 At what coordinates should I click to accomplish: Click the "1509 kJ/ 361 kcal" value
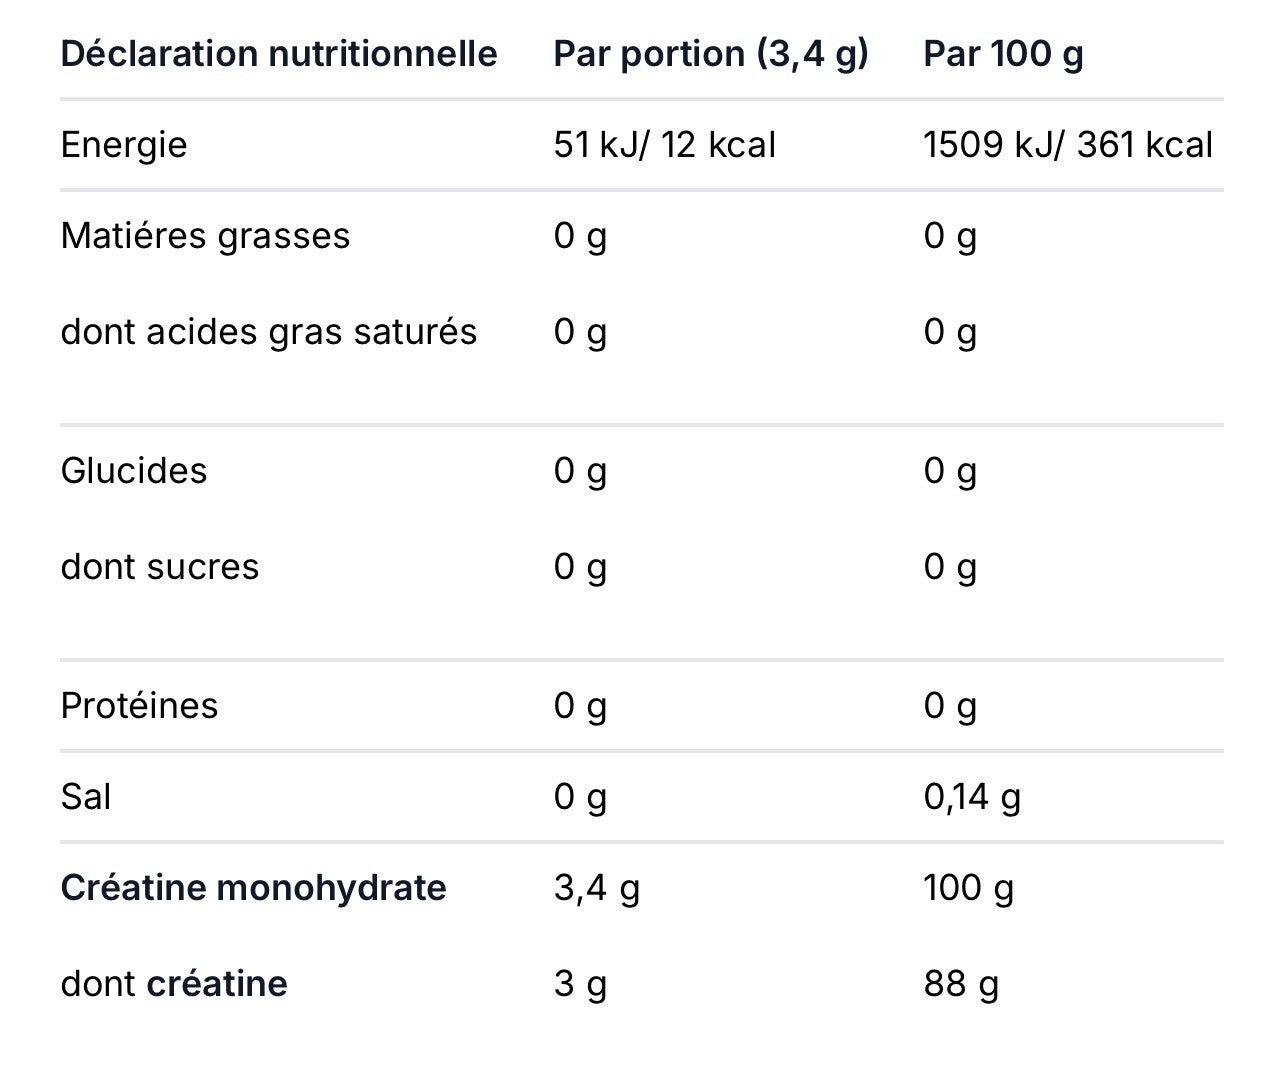(x=1067, y=145)
